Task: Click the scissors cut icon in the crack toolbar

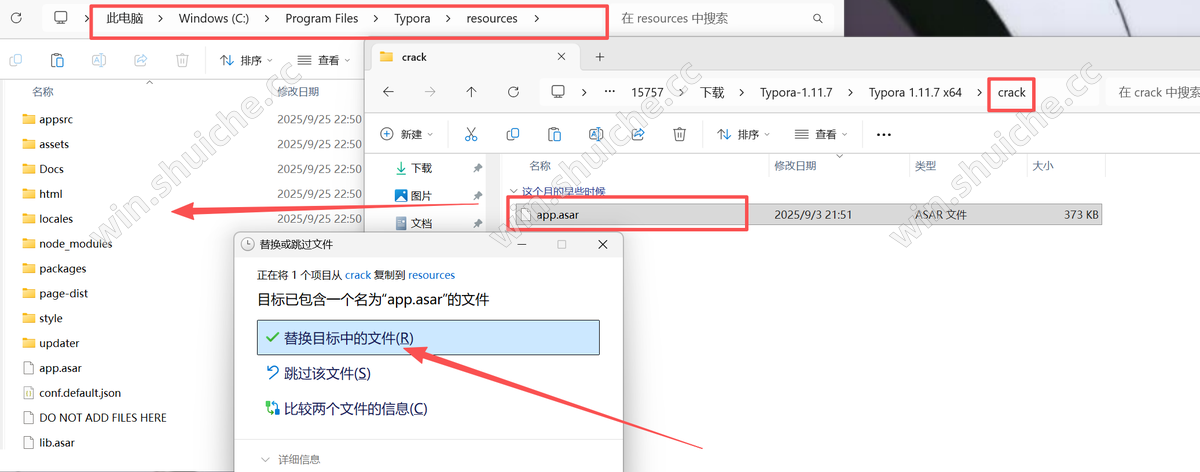Action: pyautogui.click(x=471, y=134)
